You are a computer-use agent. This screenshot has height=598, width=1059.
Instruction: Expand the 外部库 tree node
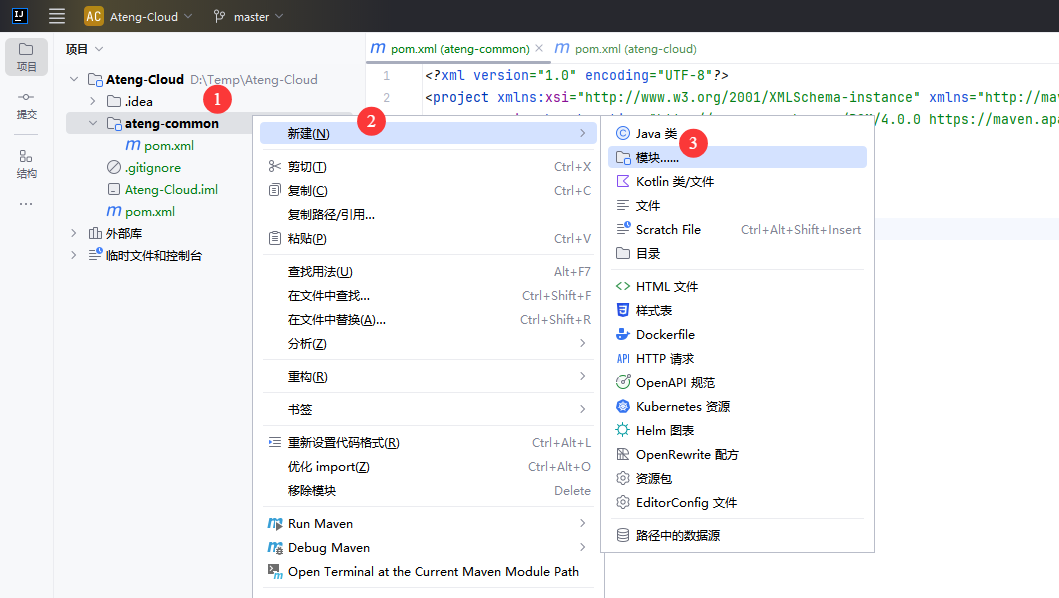(73, 233)
